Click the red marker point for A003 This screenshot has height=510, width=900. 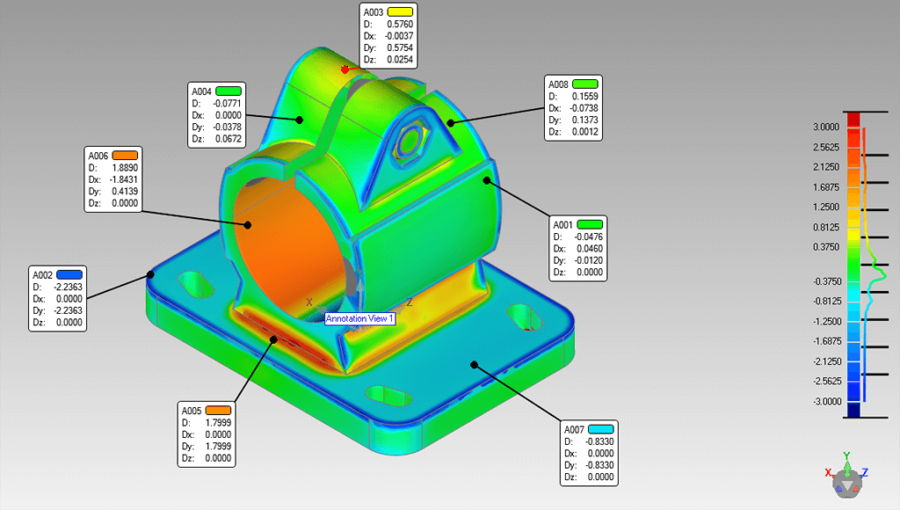tap(345, 69)
